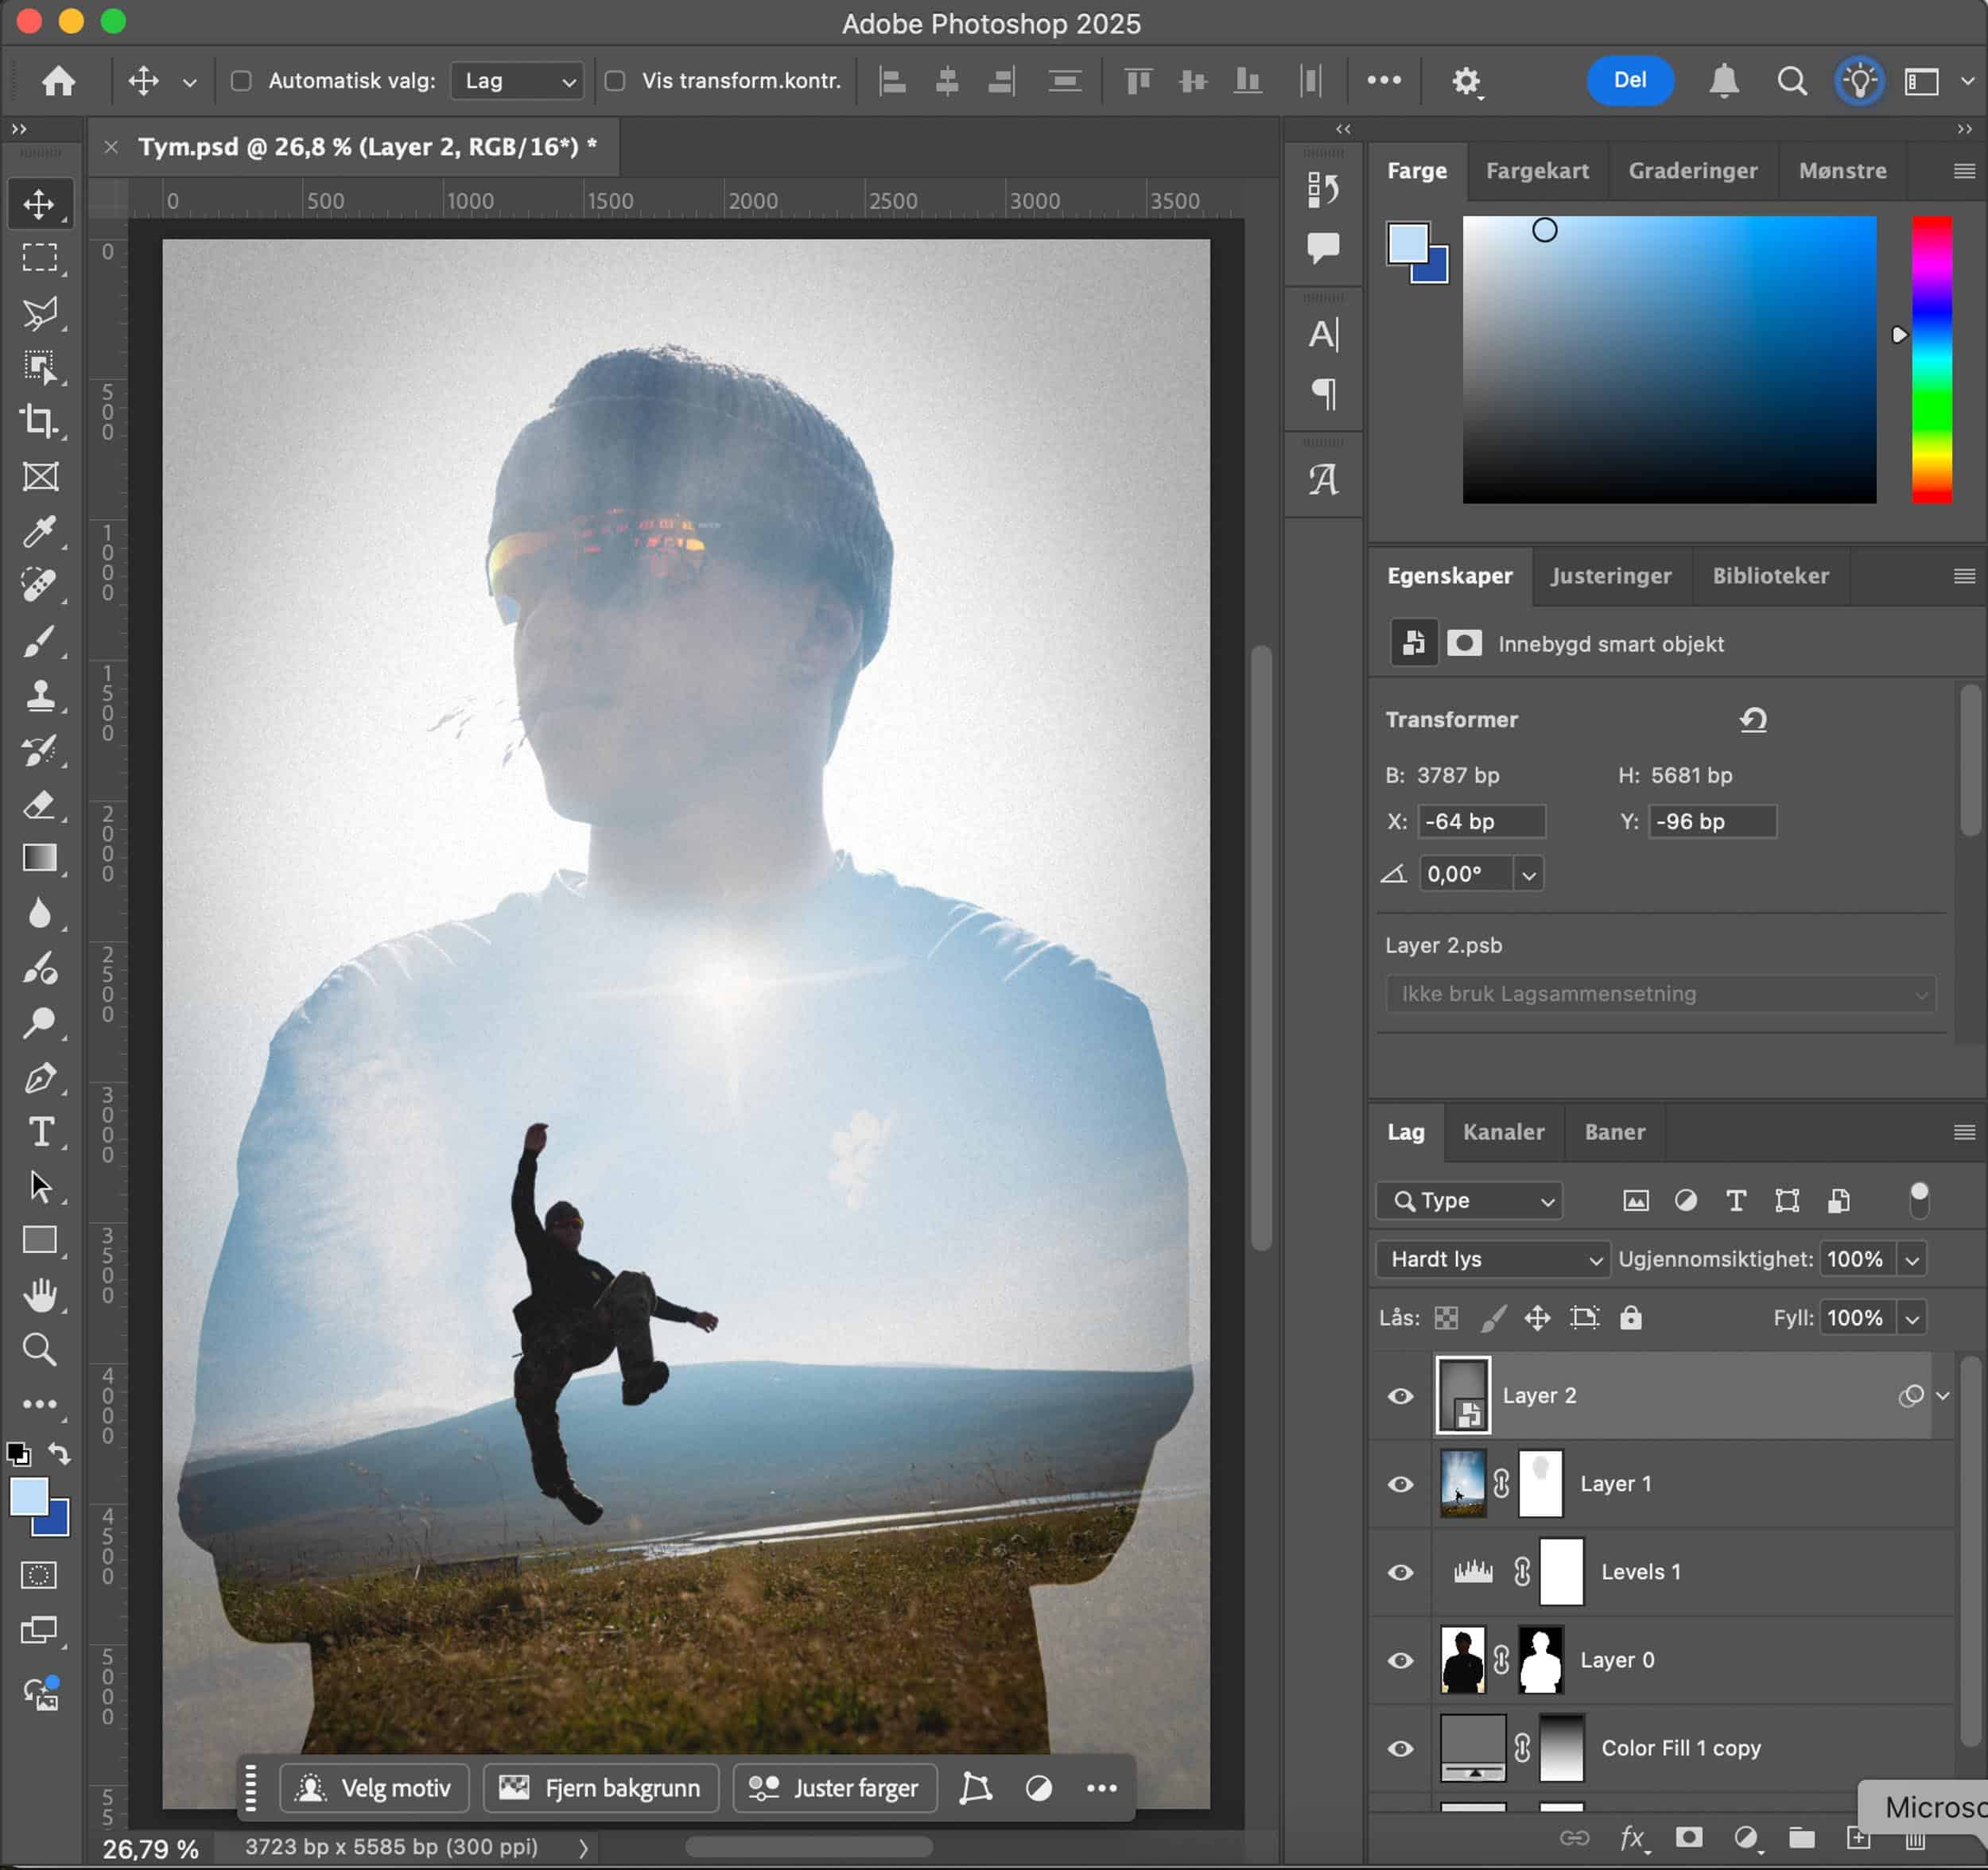The width and height of the screenshot is (1988, 1870).
Task: Select the Horizontal Type tool
Action: (x=39, y=1132)
